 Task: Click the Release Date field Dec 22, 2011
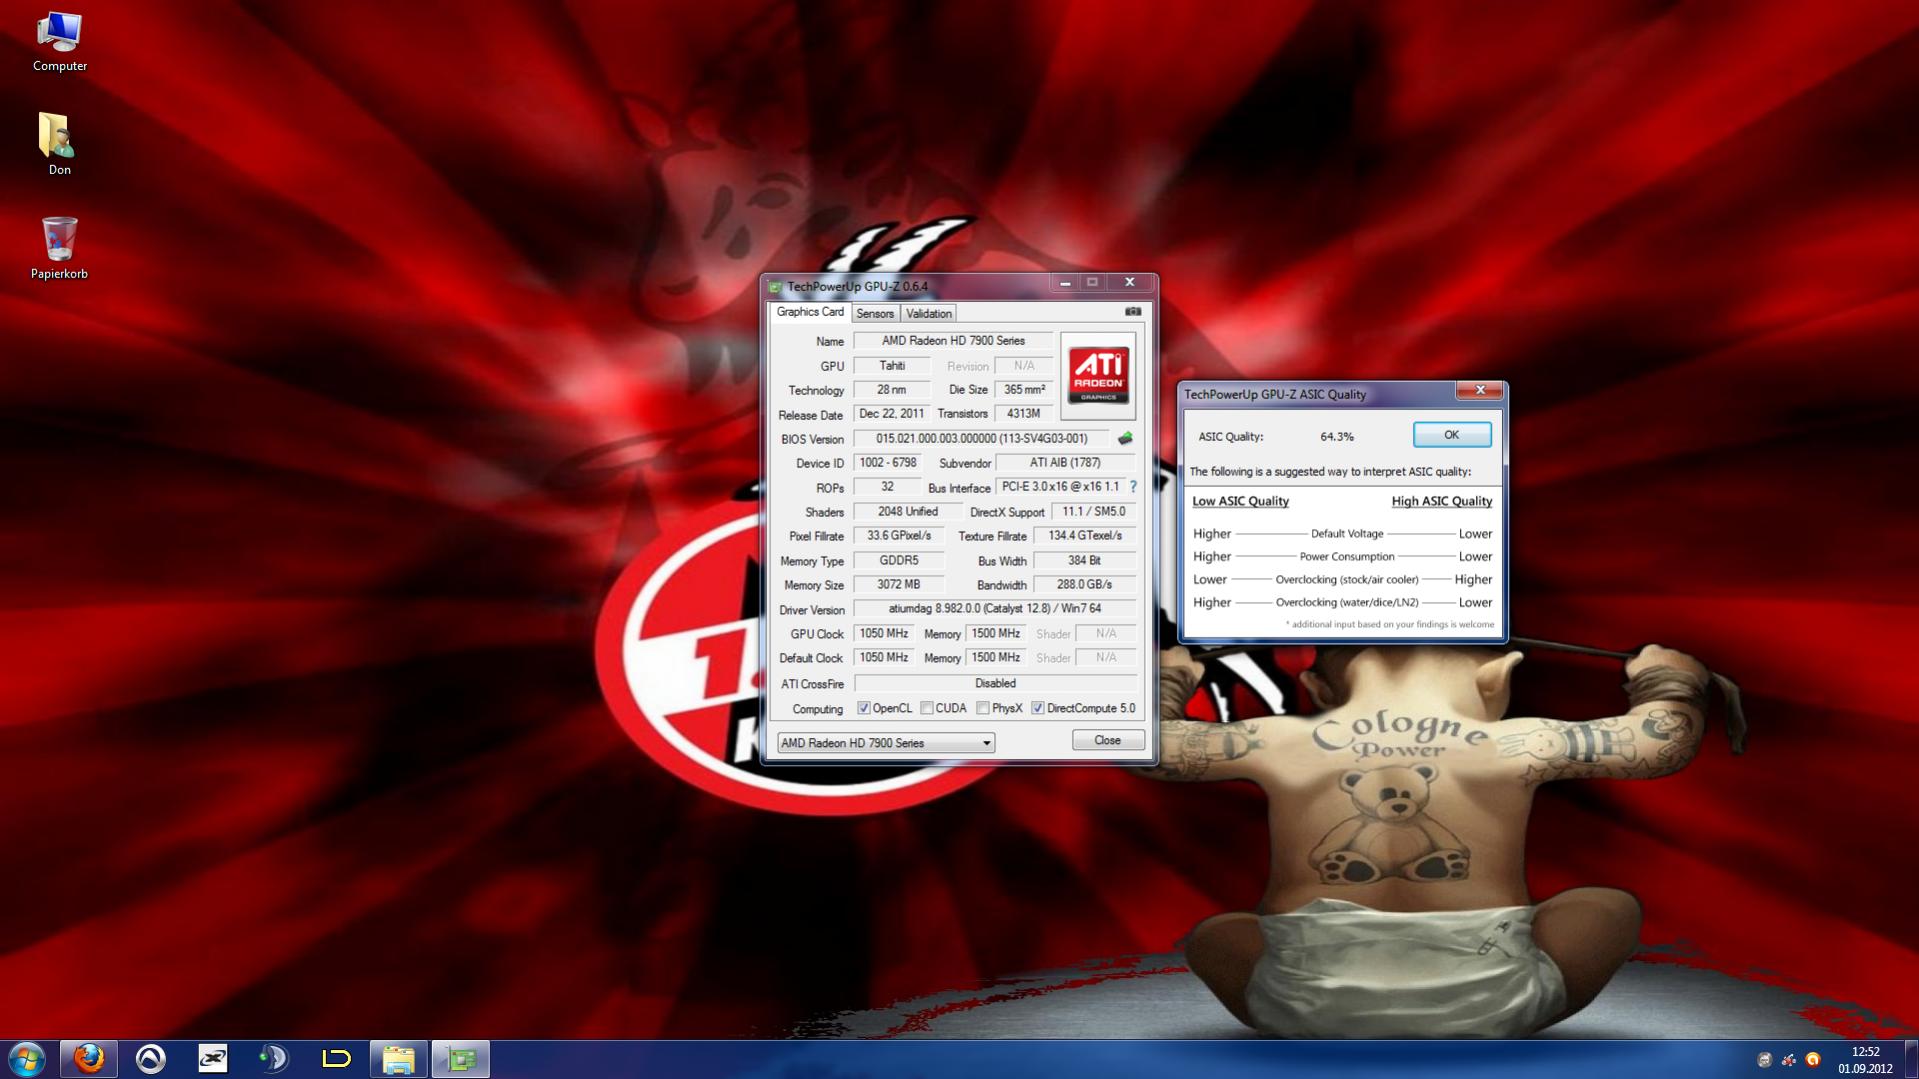892,414
